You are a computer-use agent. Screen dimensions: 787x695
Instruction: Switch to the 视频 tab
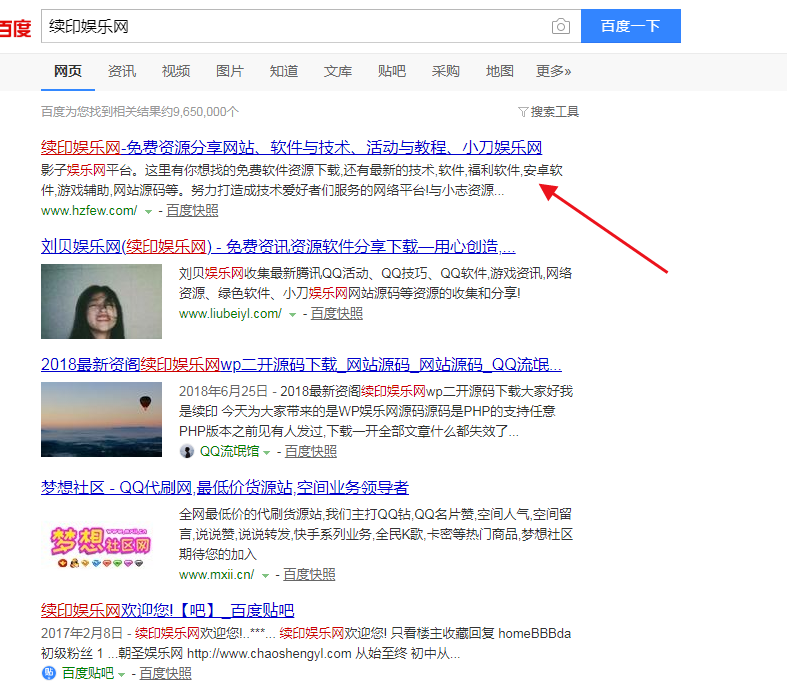click(x=176, y=71)
